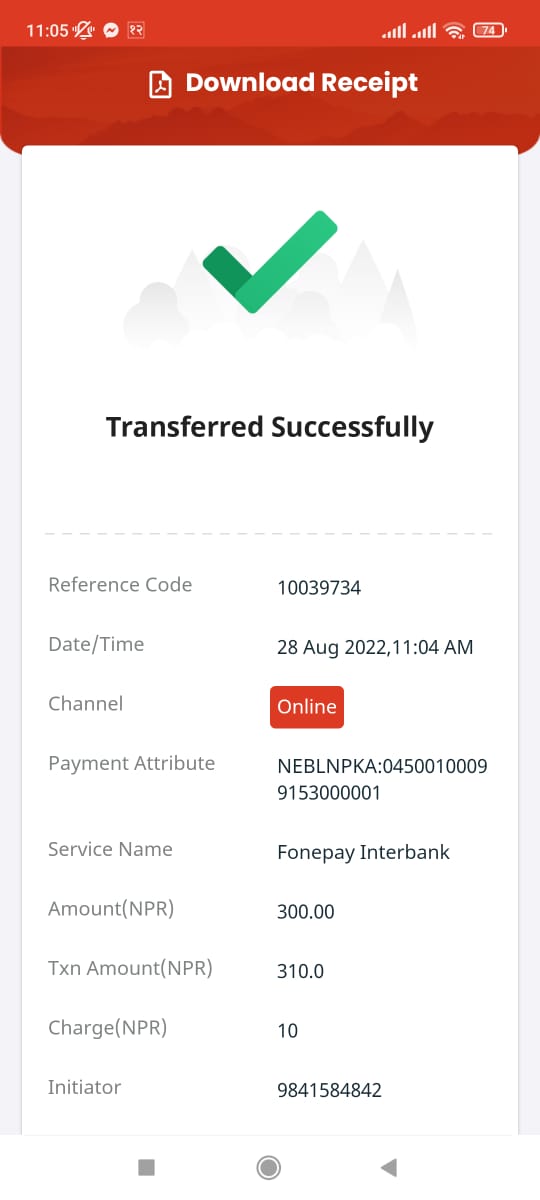This screenshot has width=540, height=1200.
Task: Tap the status bar clock showing 11:05
Action: point(46,30)
